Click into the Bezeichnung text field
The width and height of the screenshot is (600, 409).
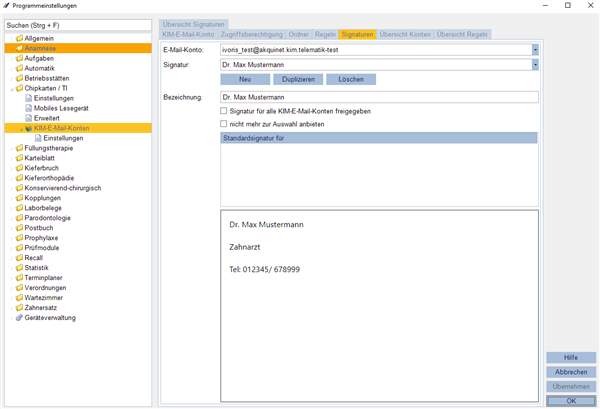click(x=379, y=97)
